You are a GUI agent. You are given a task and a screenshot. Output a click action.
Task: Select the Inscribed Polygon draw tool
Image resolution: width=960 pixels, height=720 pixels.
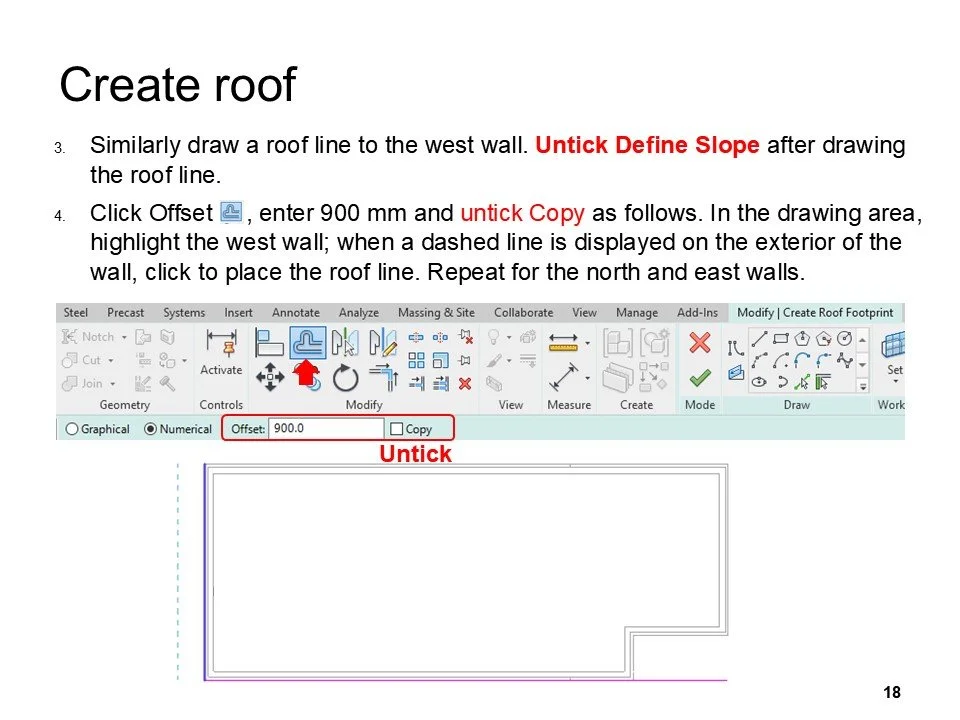click(x=802, y=338)
